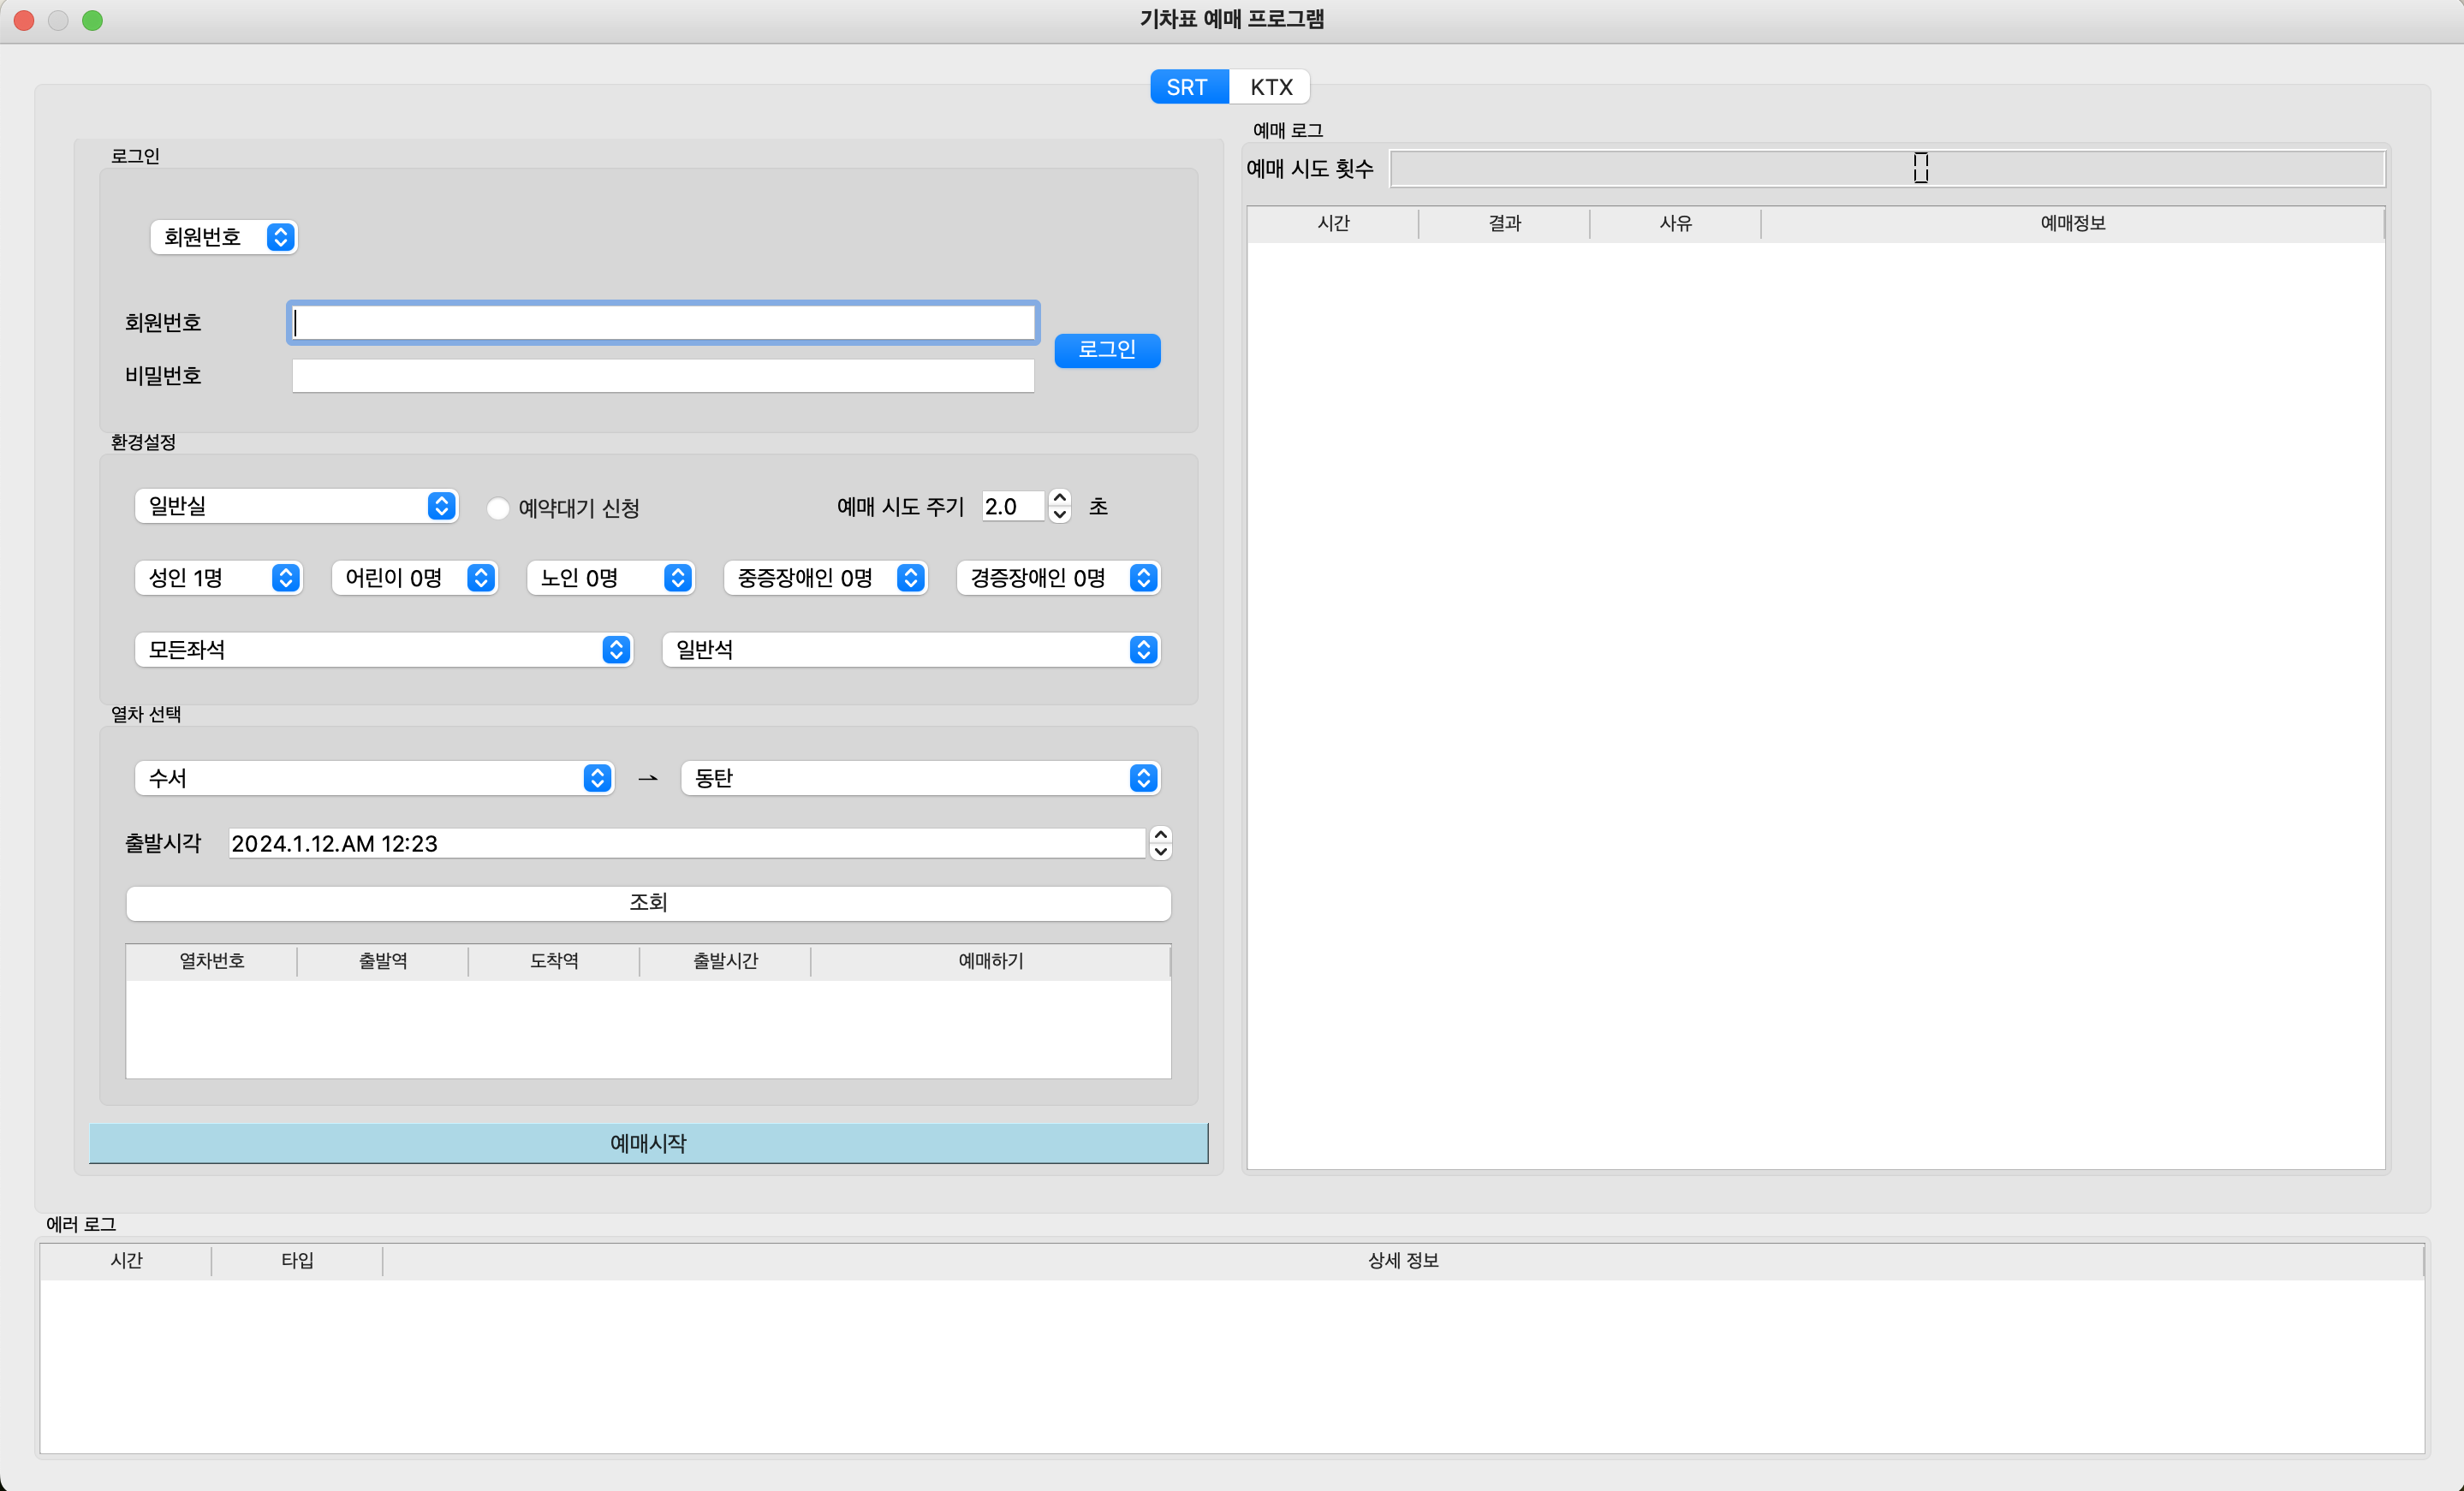Switch to the KTX tab
Image resolution: width=2464 pixels, height=1491 pixels.
tap(1270, 87)
